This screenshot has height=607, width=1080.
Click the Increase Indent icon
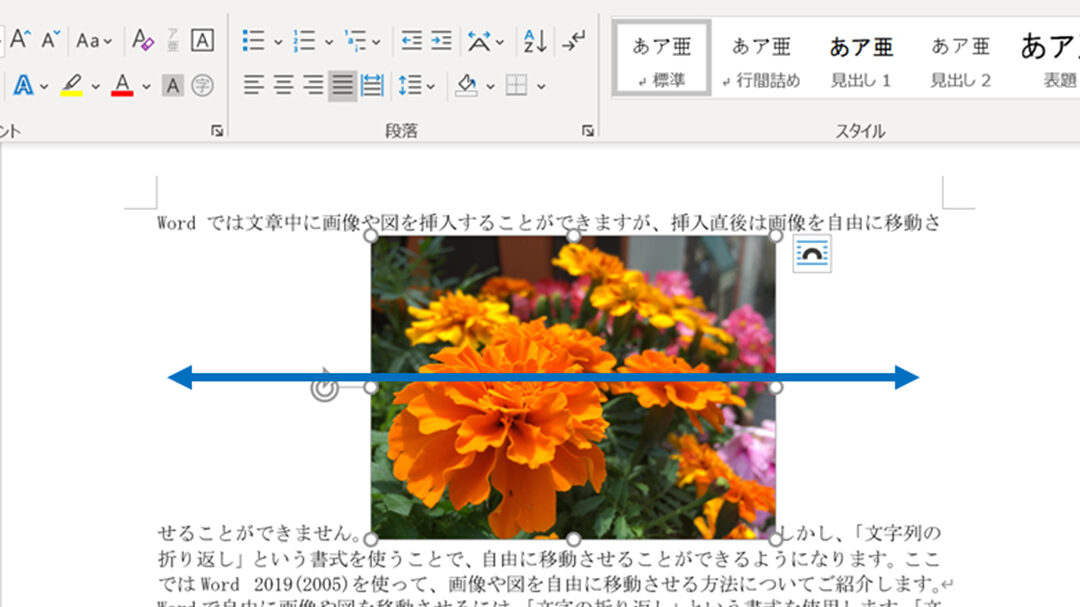[440, 41]
